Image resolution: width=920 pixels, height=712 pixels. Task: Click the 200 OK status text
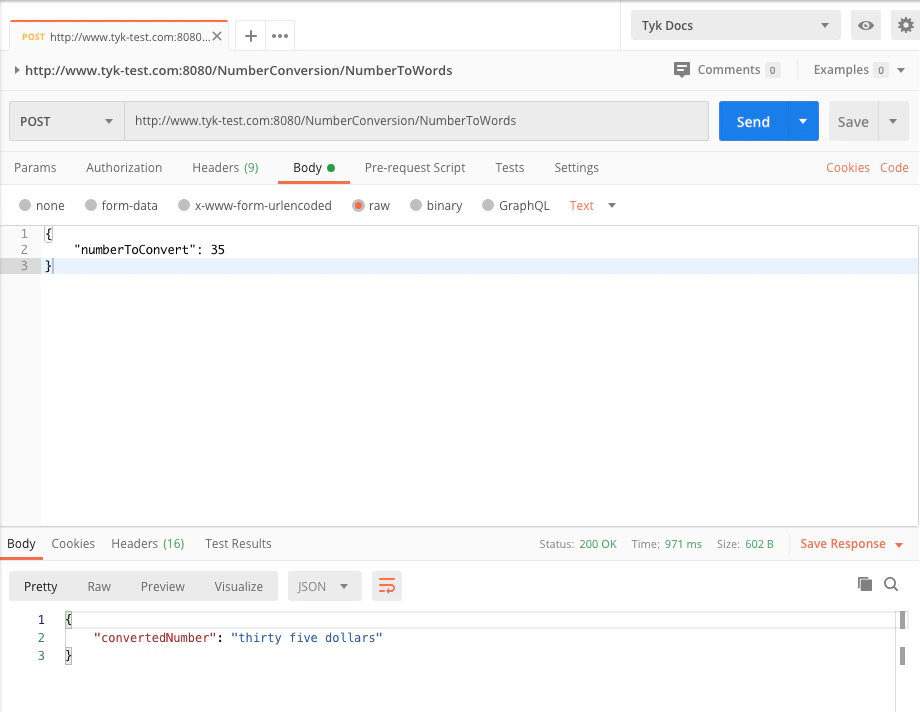coord(598,544)
